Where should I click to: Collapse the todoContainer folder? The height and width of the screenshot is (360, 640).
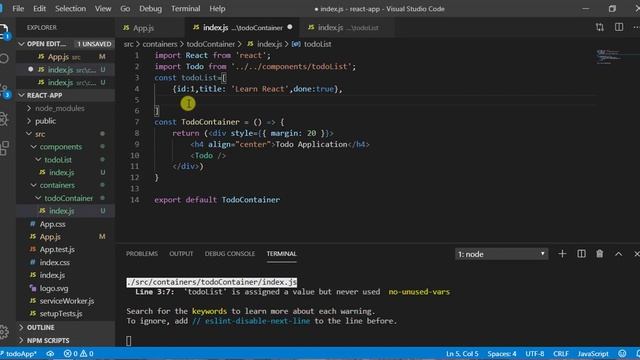pyautogui.click(x=68, y=198)
